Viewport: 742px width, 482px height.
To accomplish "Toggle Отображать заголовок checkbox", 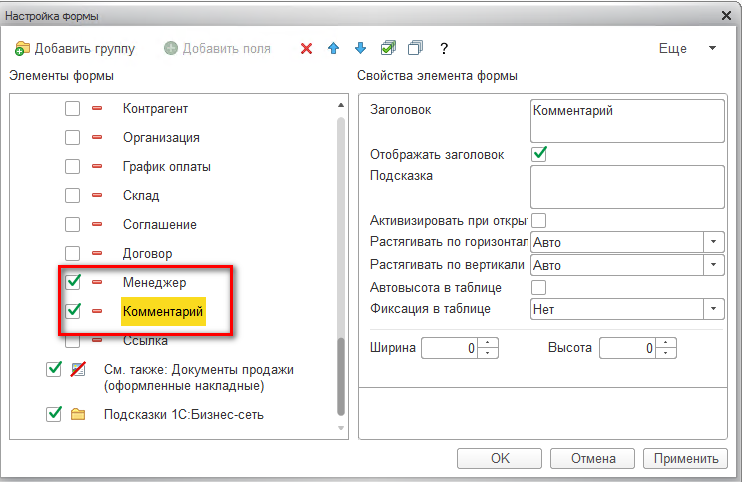I will click(539, 154).
